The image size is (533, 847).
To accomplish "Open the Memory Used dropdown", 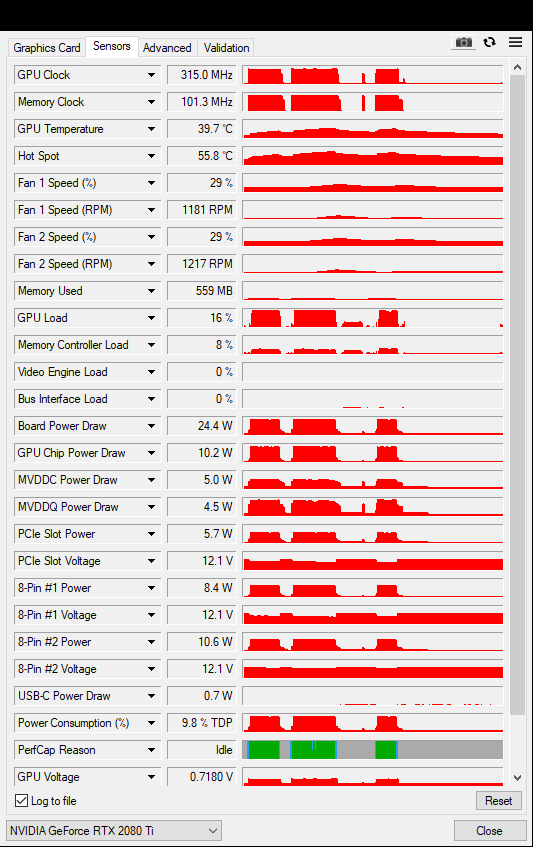I will coord(151,291).
